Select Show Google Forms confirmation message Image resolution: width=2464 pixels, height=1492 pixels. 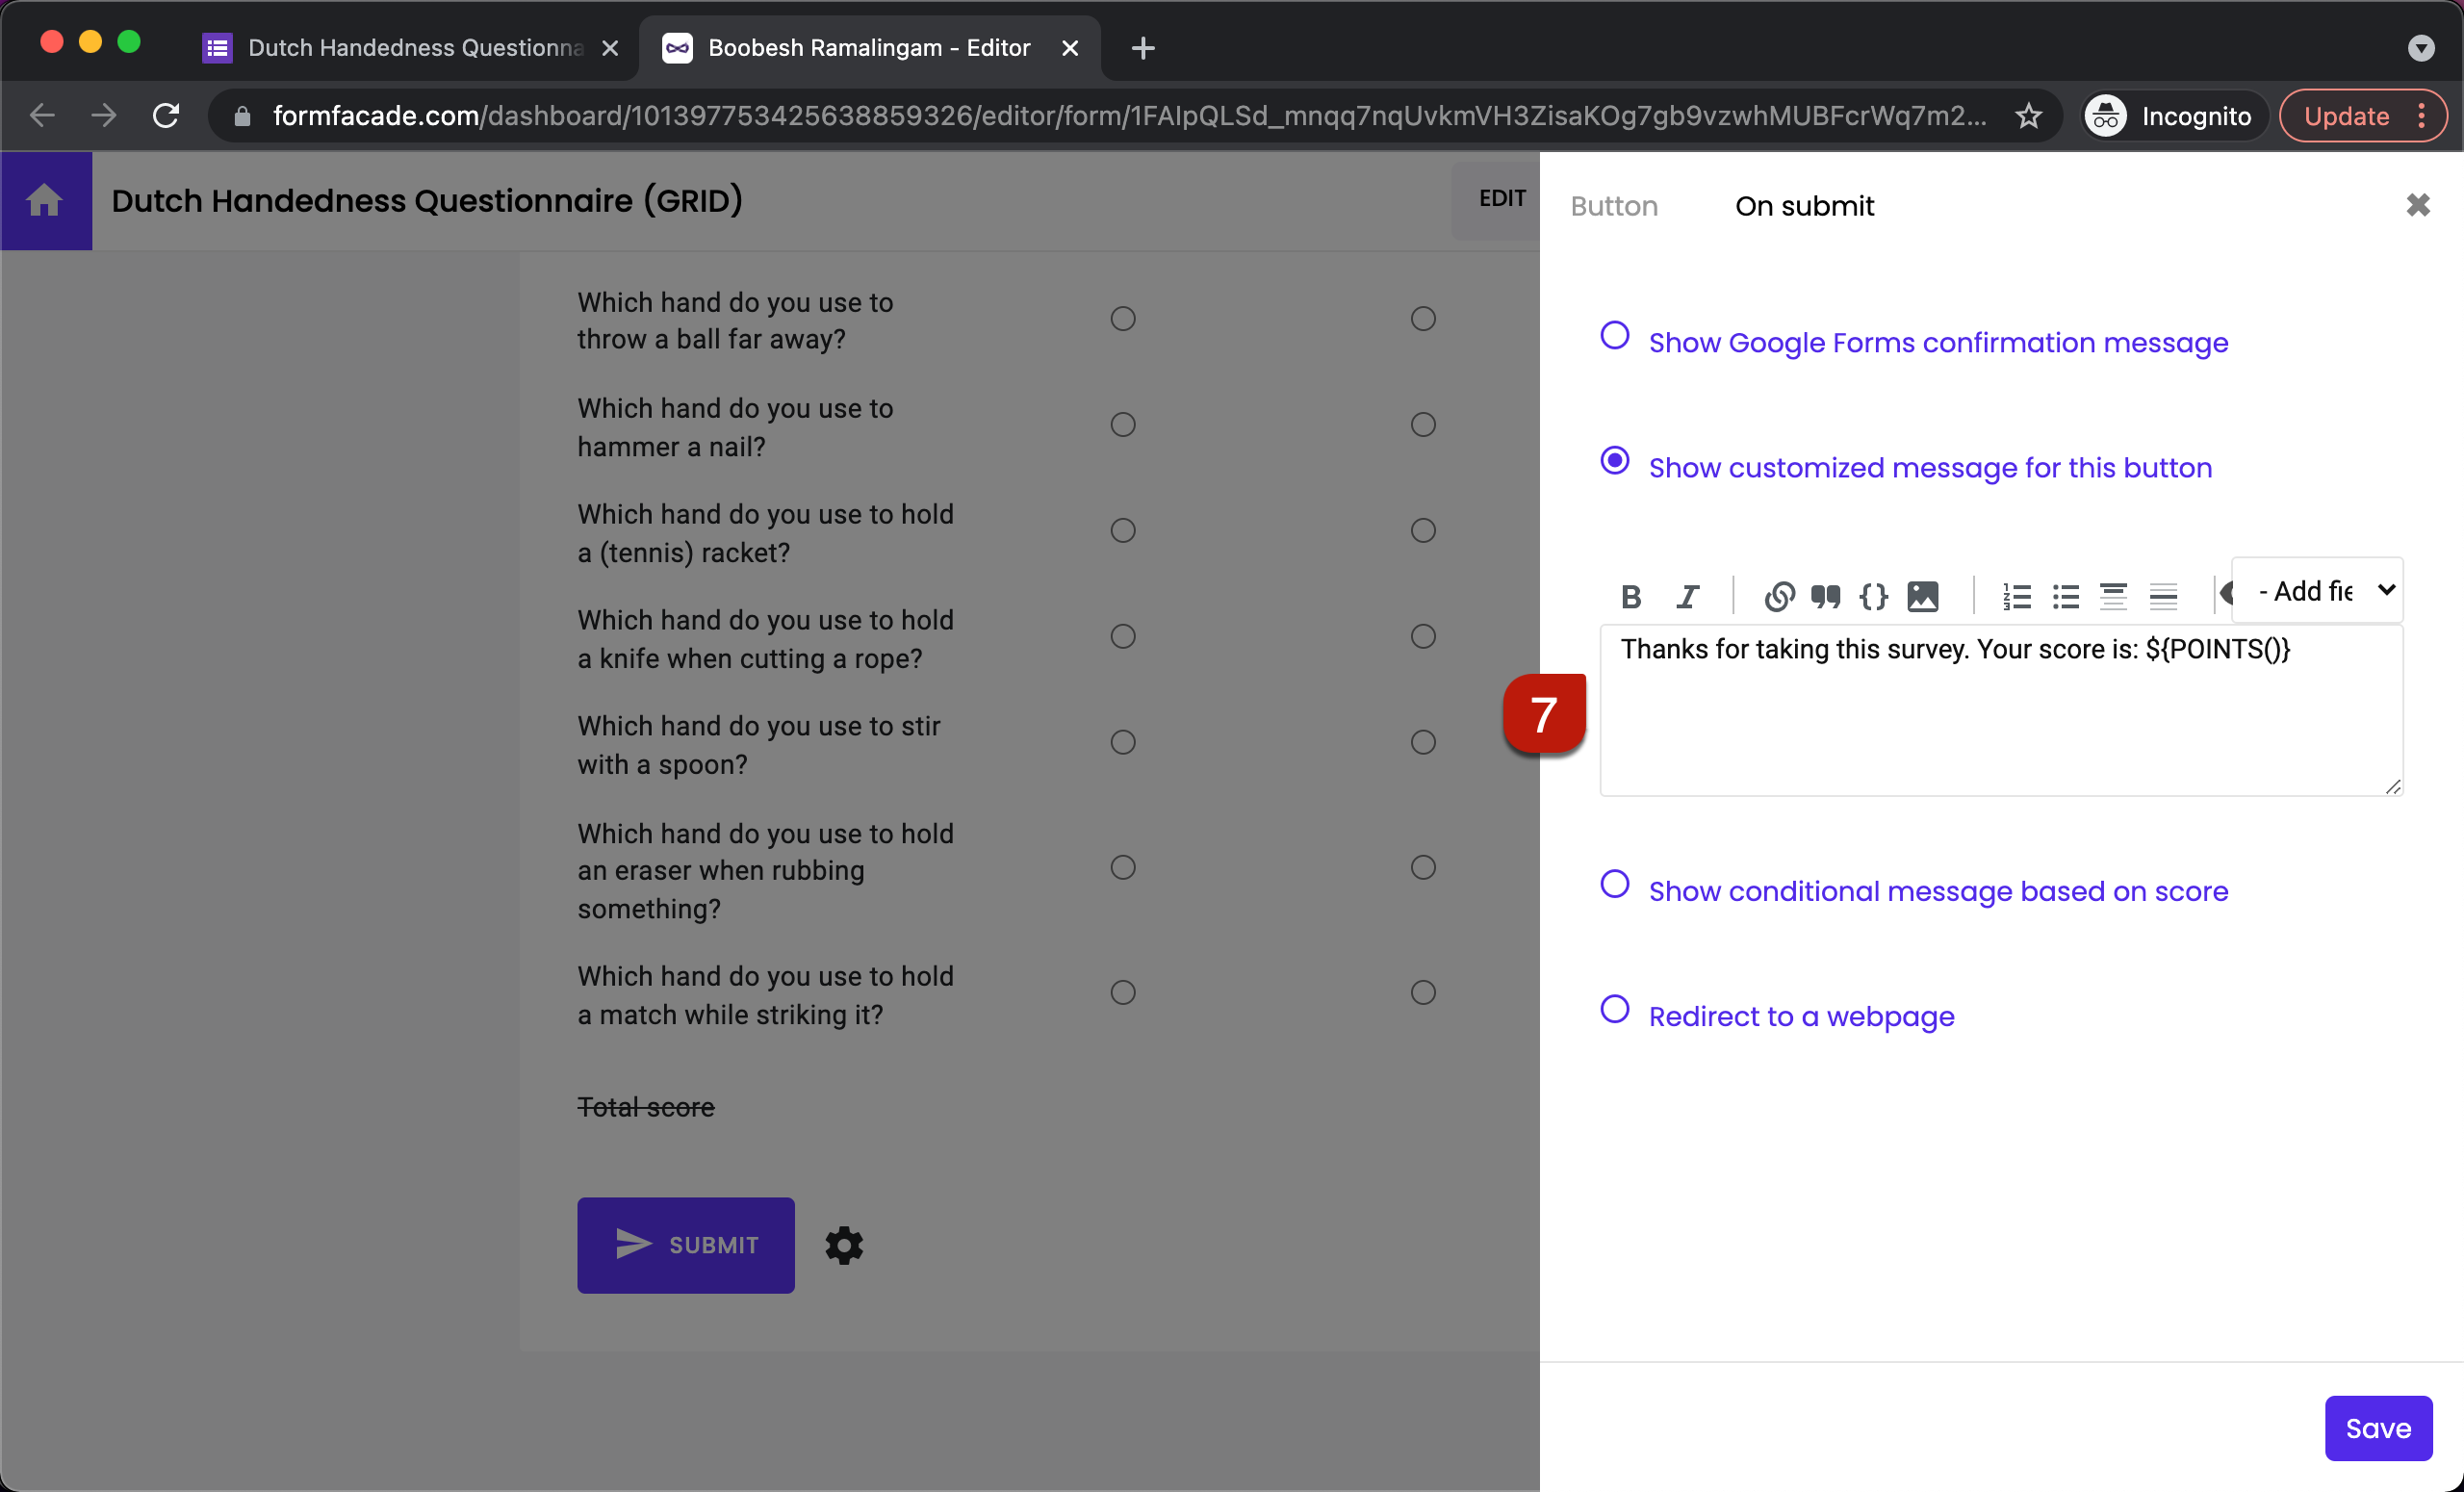coord(1614,336)
